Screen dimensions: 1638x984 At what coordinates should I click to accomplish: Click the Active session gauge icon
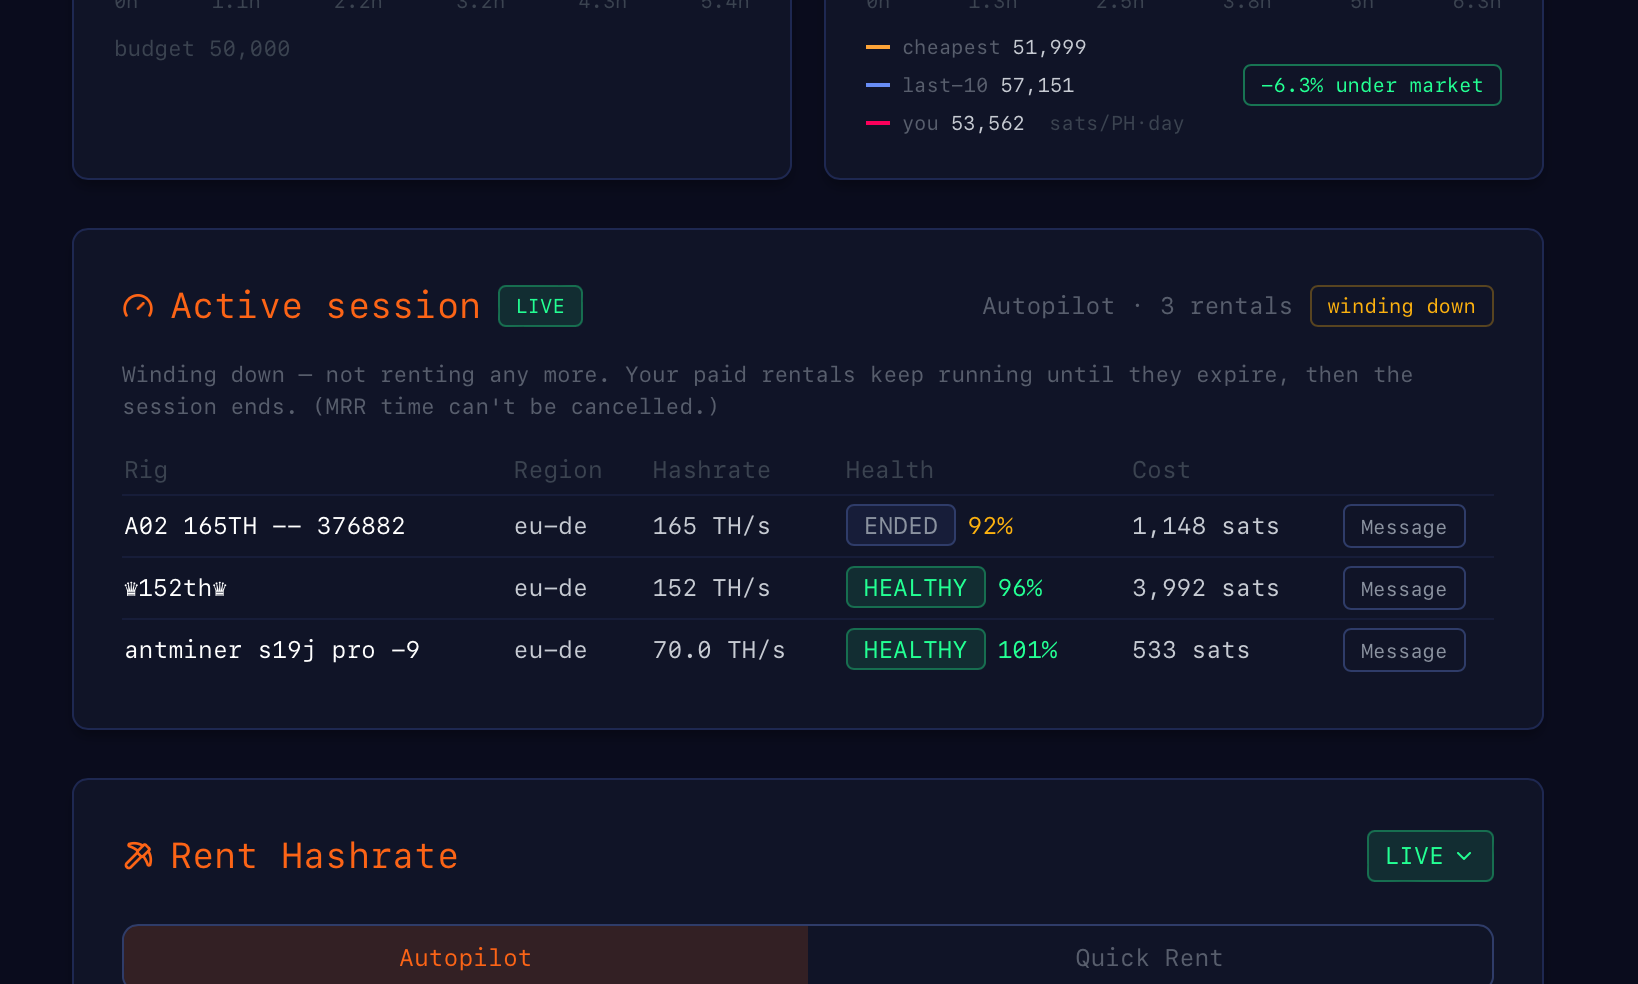pos(138,306)
